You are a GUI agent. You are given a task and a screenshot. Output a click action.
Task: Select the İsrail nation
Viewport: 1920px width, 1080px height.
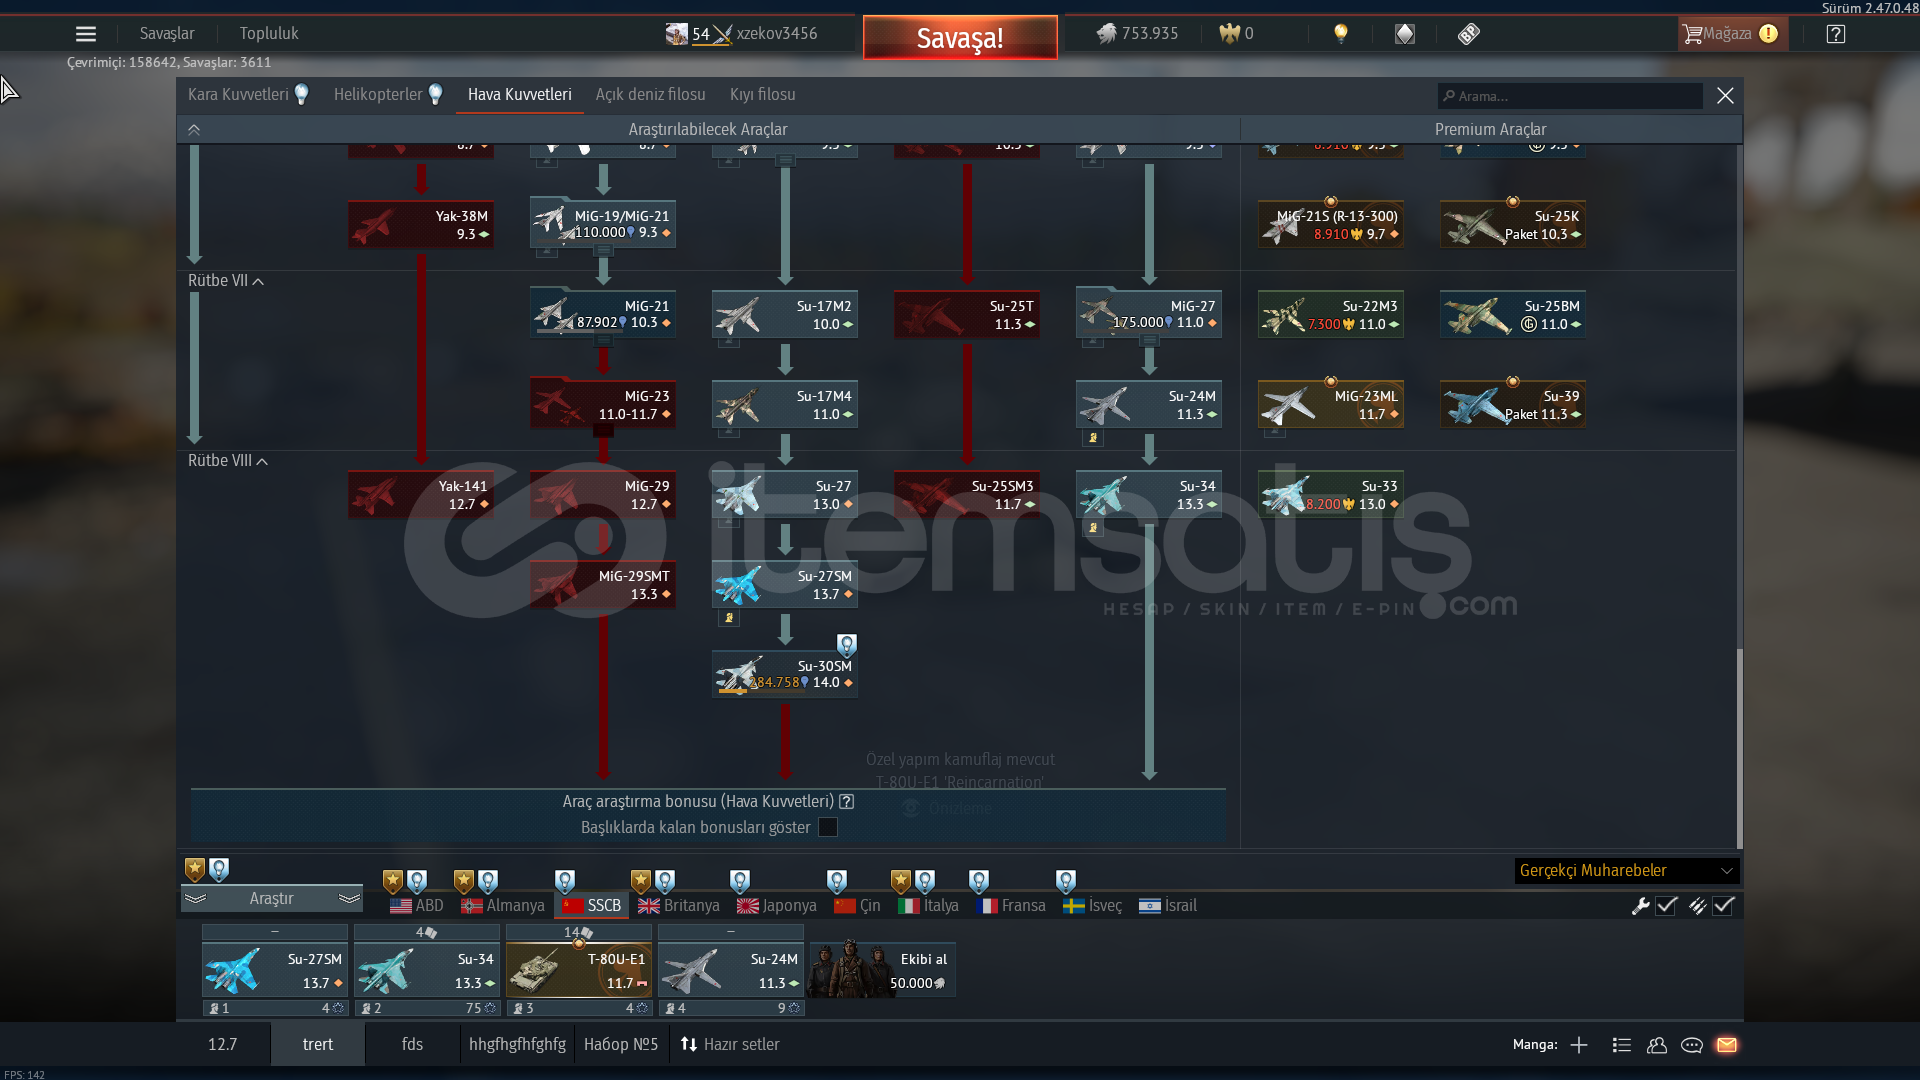[x=1168, y=906]
